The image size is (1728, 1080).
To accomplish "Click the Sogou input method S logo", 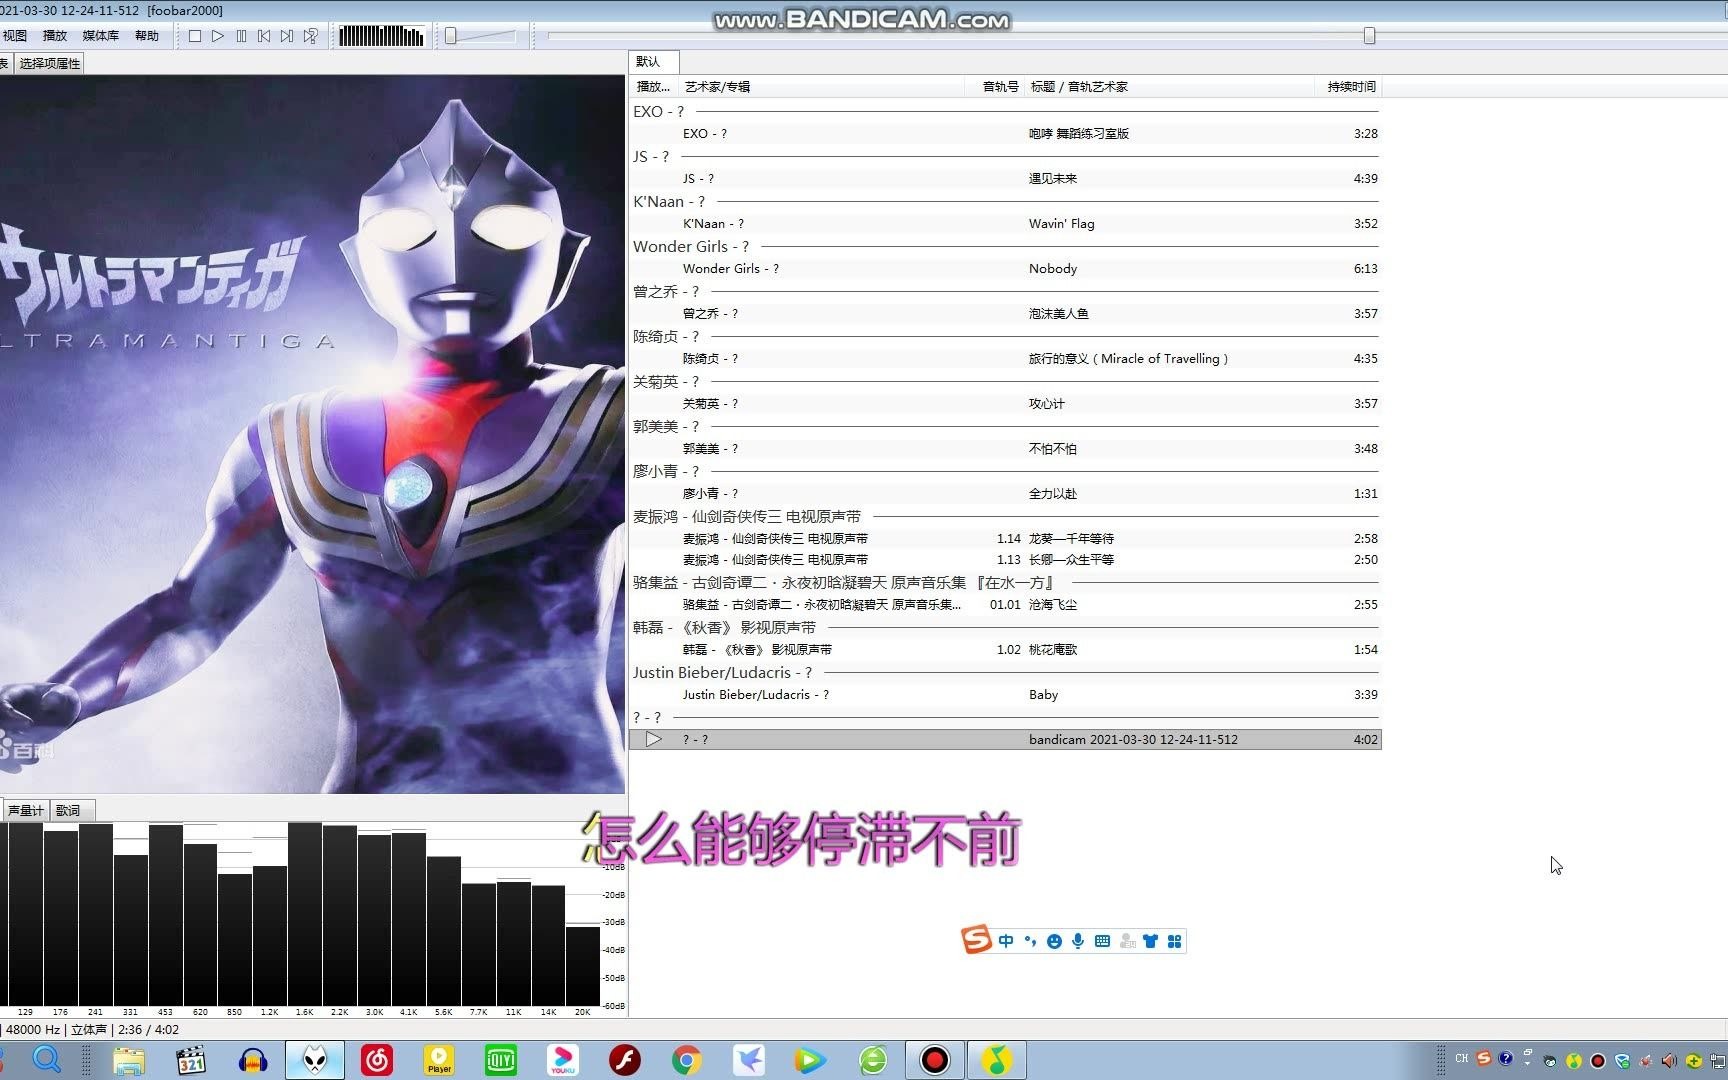I will [976, 939].
